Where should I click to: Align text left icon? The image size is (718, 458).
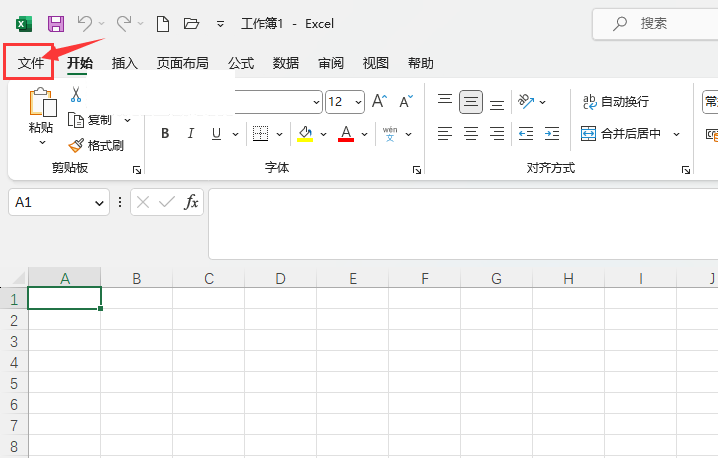(x=445, y=134)
